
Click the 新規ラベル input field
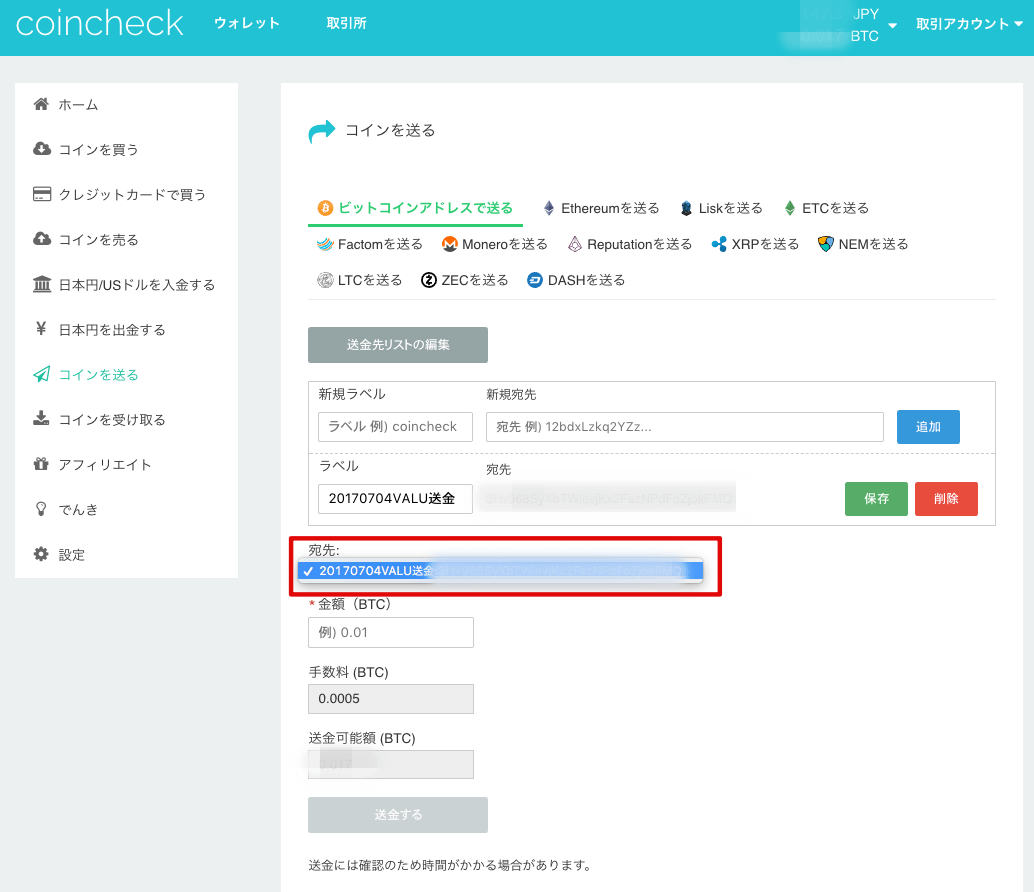395,427
